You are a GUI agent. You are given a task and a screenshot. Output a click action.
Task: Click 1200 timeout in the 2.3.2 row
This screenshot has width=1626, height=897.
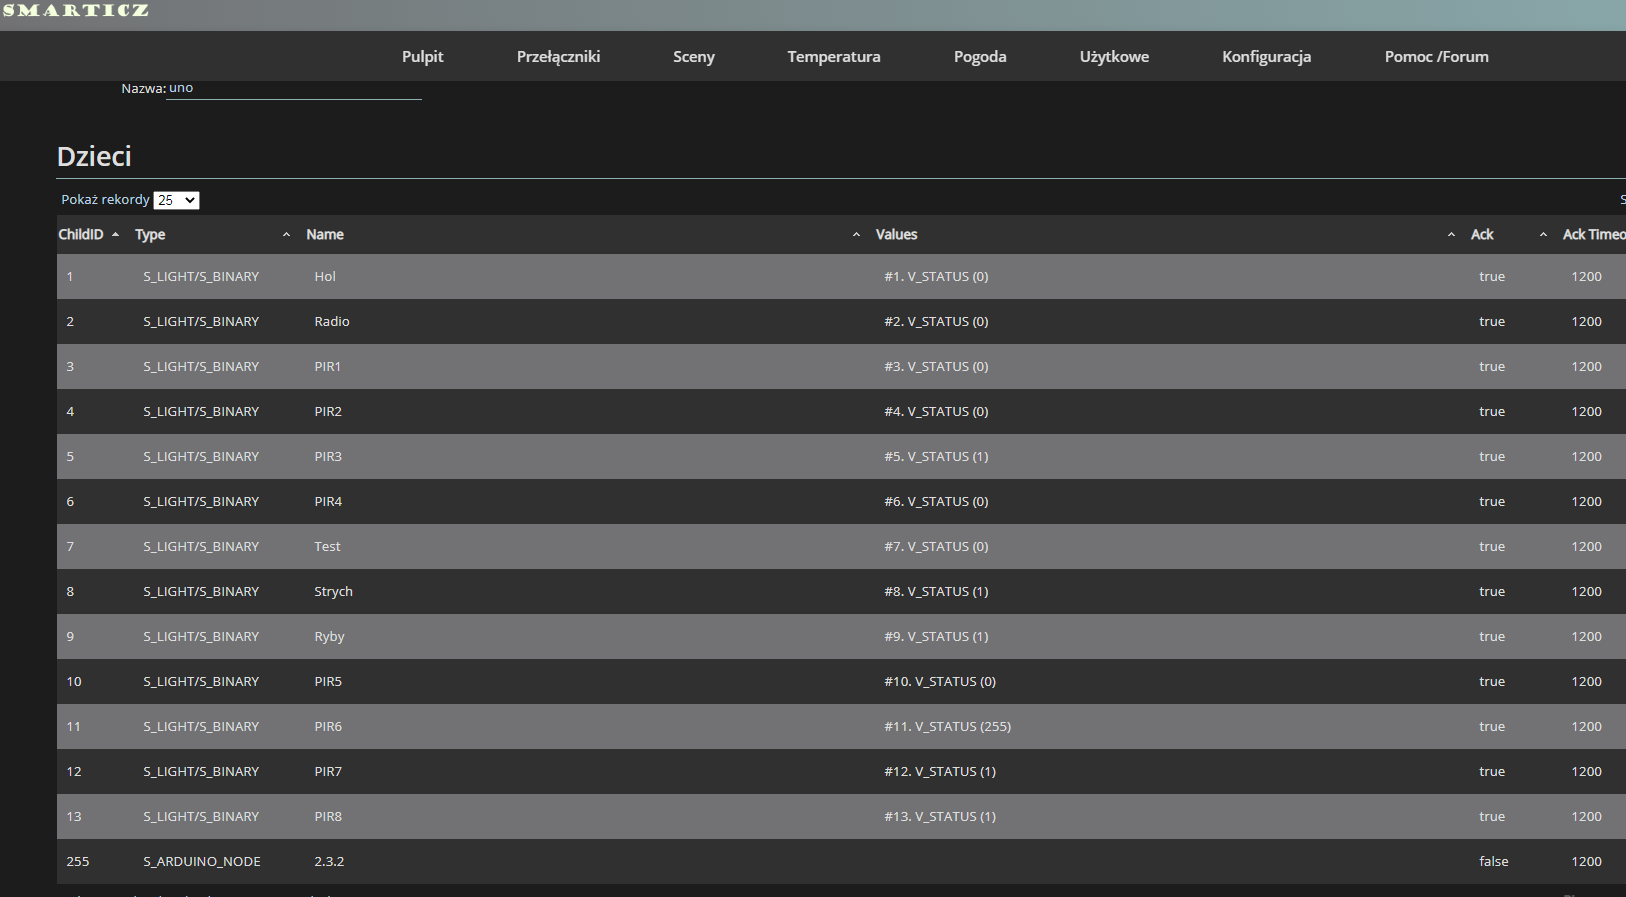tap(1586, 861)
